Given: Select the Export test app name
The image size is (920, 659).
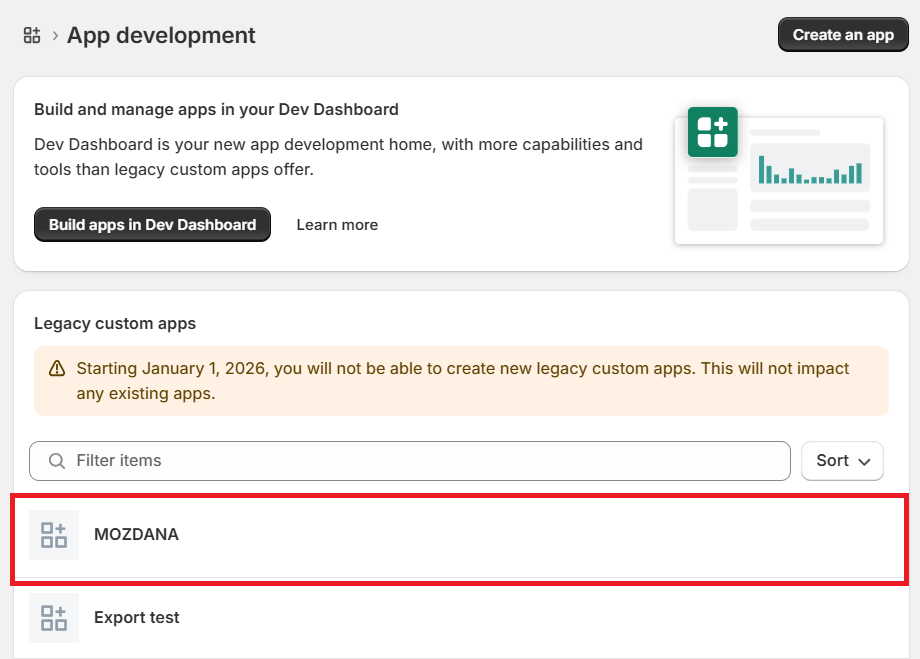Looking at the screenshot, I should pos(137,618).
